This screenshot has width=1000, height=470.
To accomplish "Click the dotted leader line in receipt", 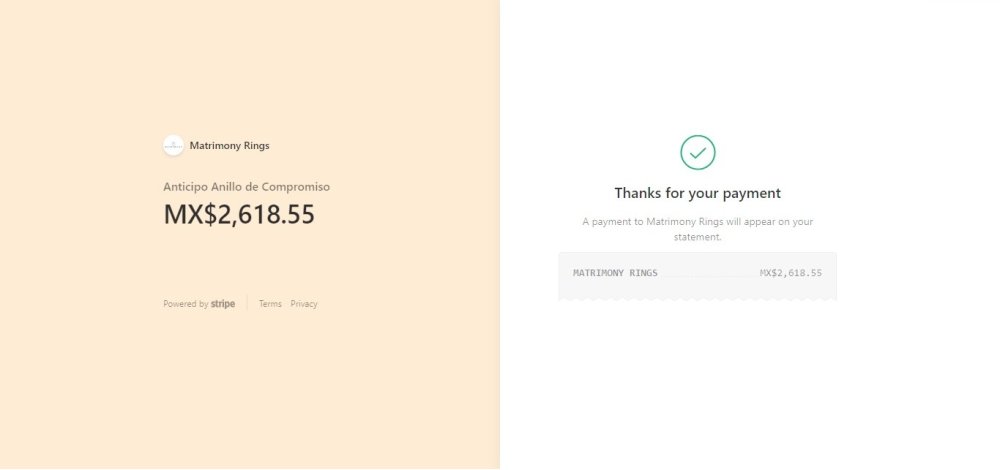I will 708,274.
